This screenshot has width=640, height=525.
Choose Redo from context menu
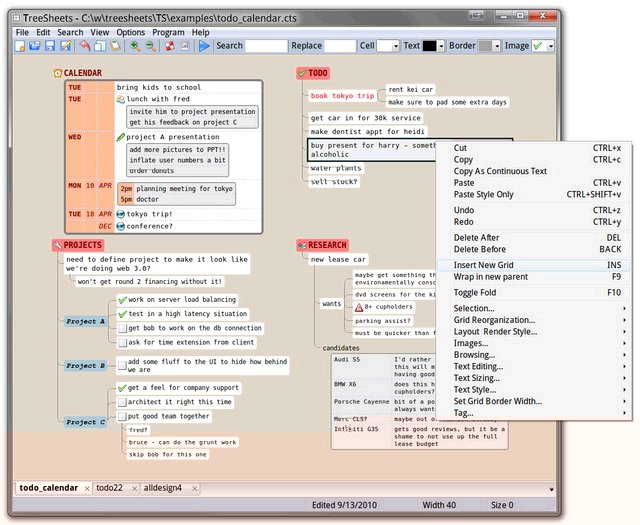click(x=533, y=222)
